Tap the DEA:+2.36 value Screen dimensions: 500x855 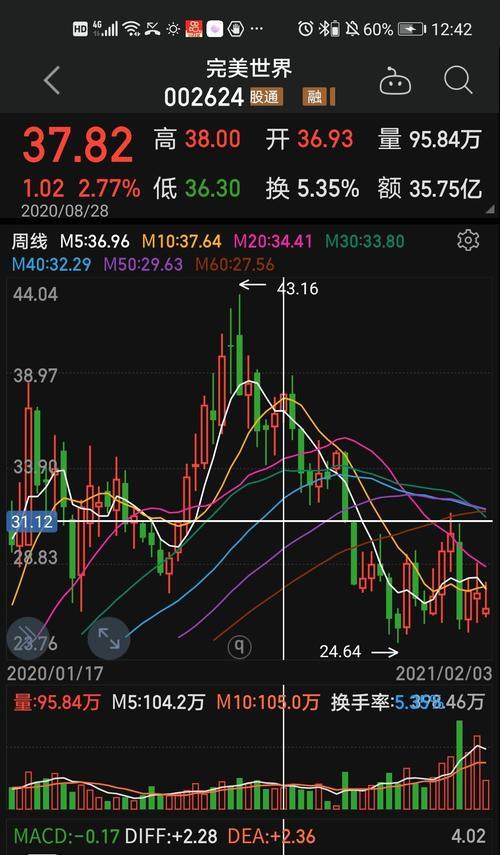(274, 836)
